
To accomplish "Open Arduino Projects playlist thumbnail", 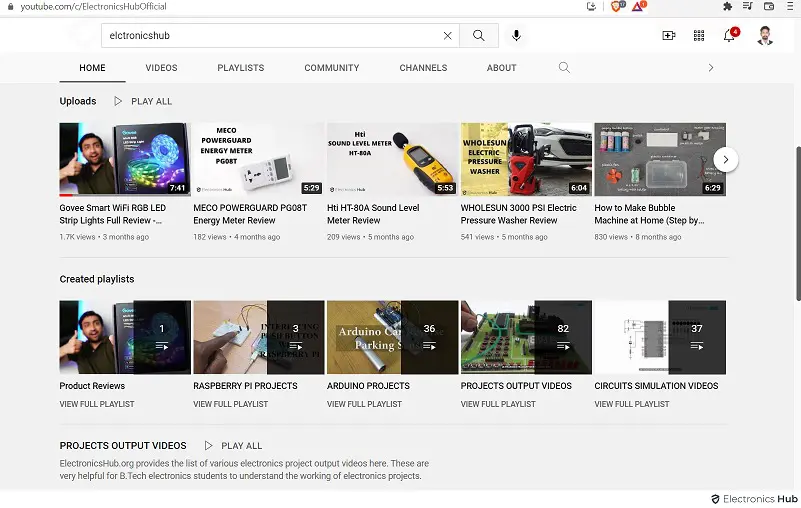I will pyautogui.click(x=392, y=337).
